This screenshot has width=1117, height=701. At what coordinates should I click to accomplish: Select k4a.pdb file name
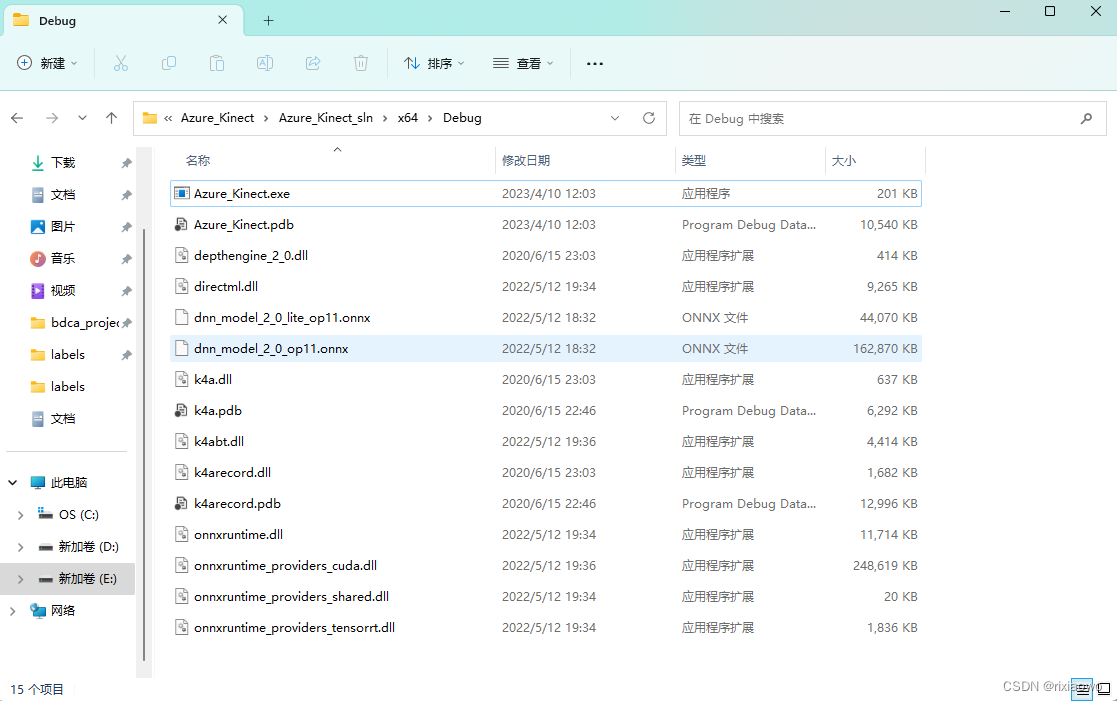(x=218, y=411)
